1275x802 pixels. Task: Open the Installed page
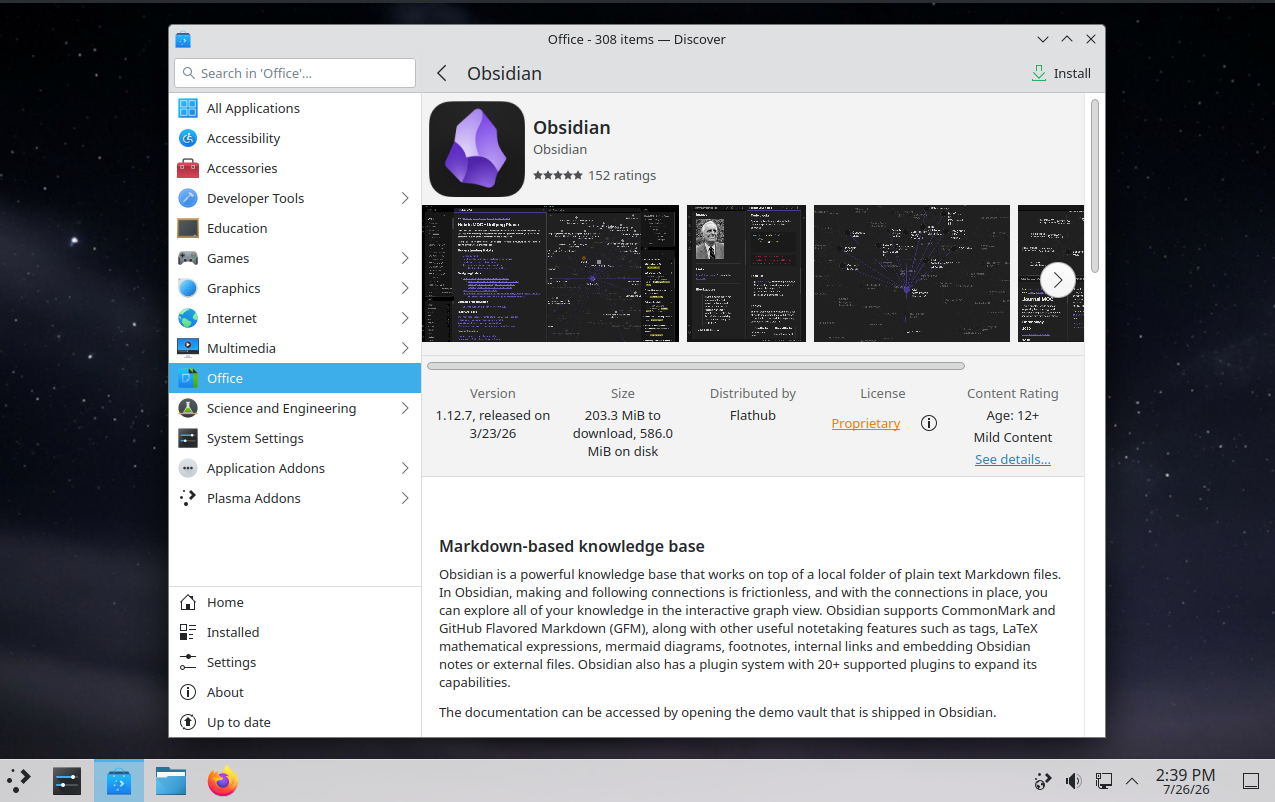(295, 632)
